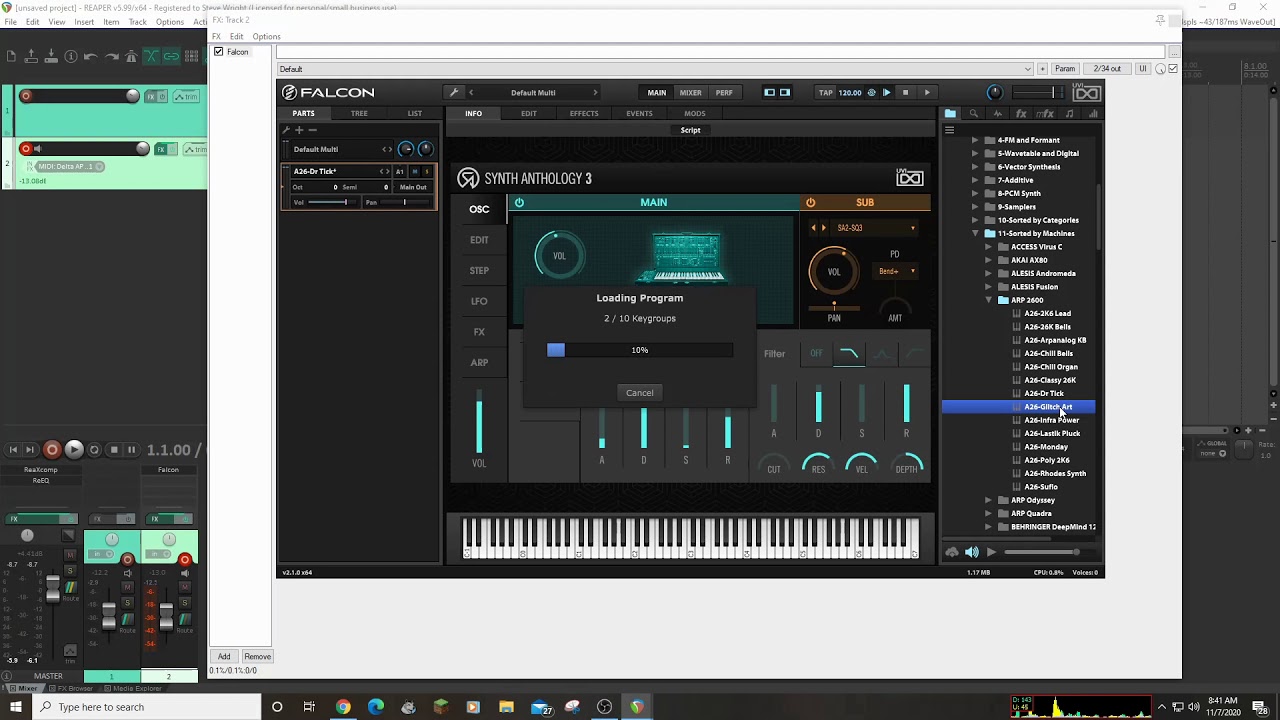Open the Default preset dropdown
1280x720 pixels.
(x=655, y=69)
